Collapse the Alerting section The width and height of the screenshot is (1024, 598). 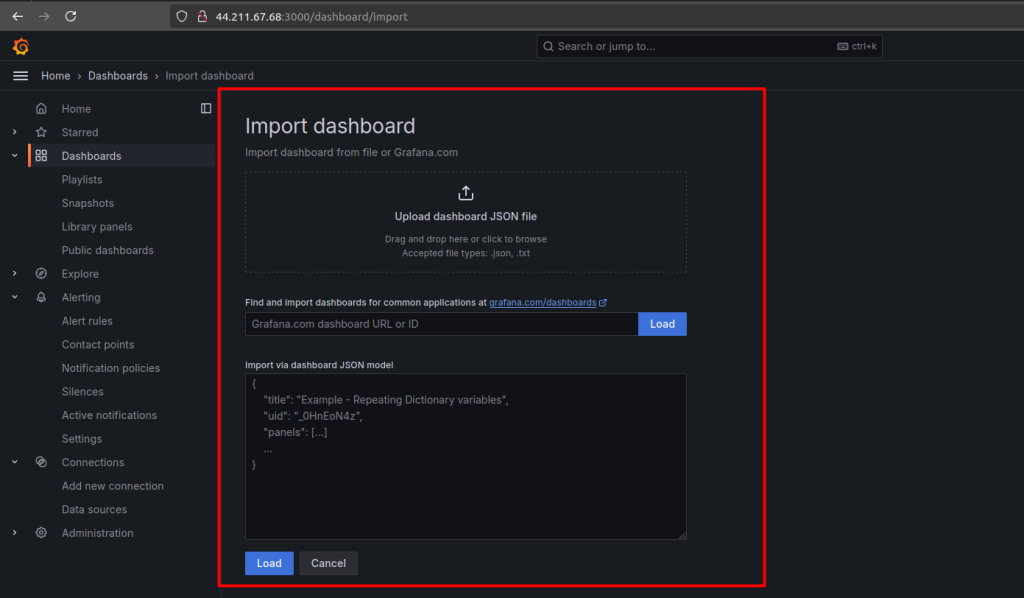pyautogui.click(x=13, y=297)
